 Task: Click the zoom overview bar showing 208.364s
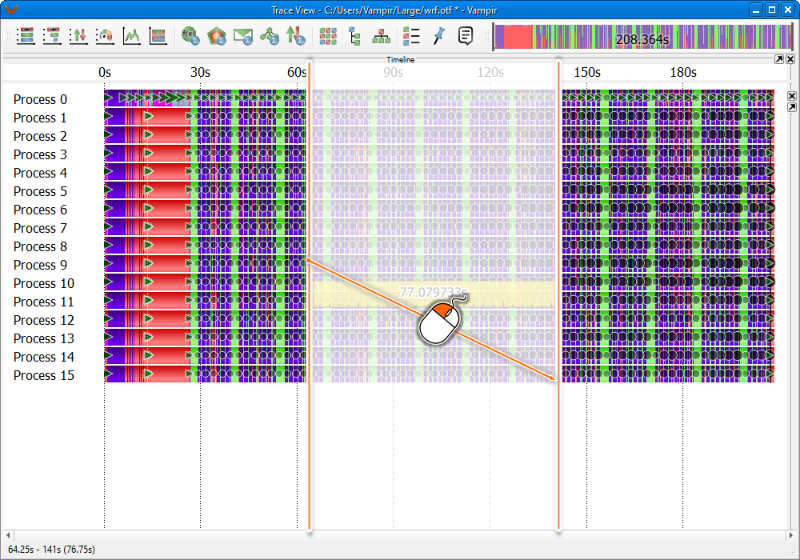point(642,37)
